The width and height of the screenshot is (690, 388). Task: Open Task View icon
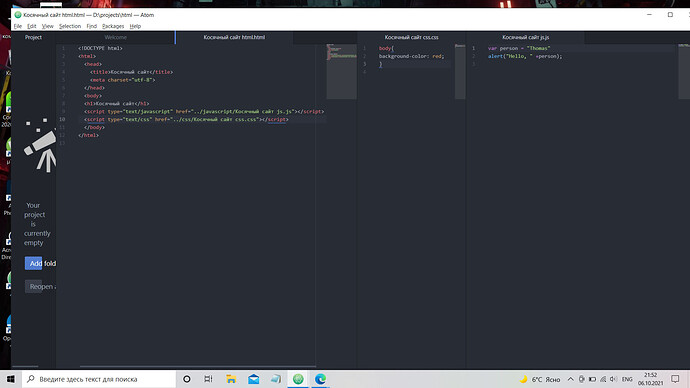[209, 379]
